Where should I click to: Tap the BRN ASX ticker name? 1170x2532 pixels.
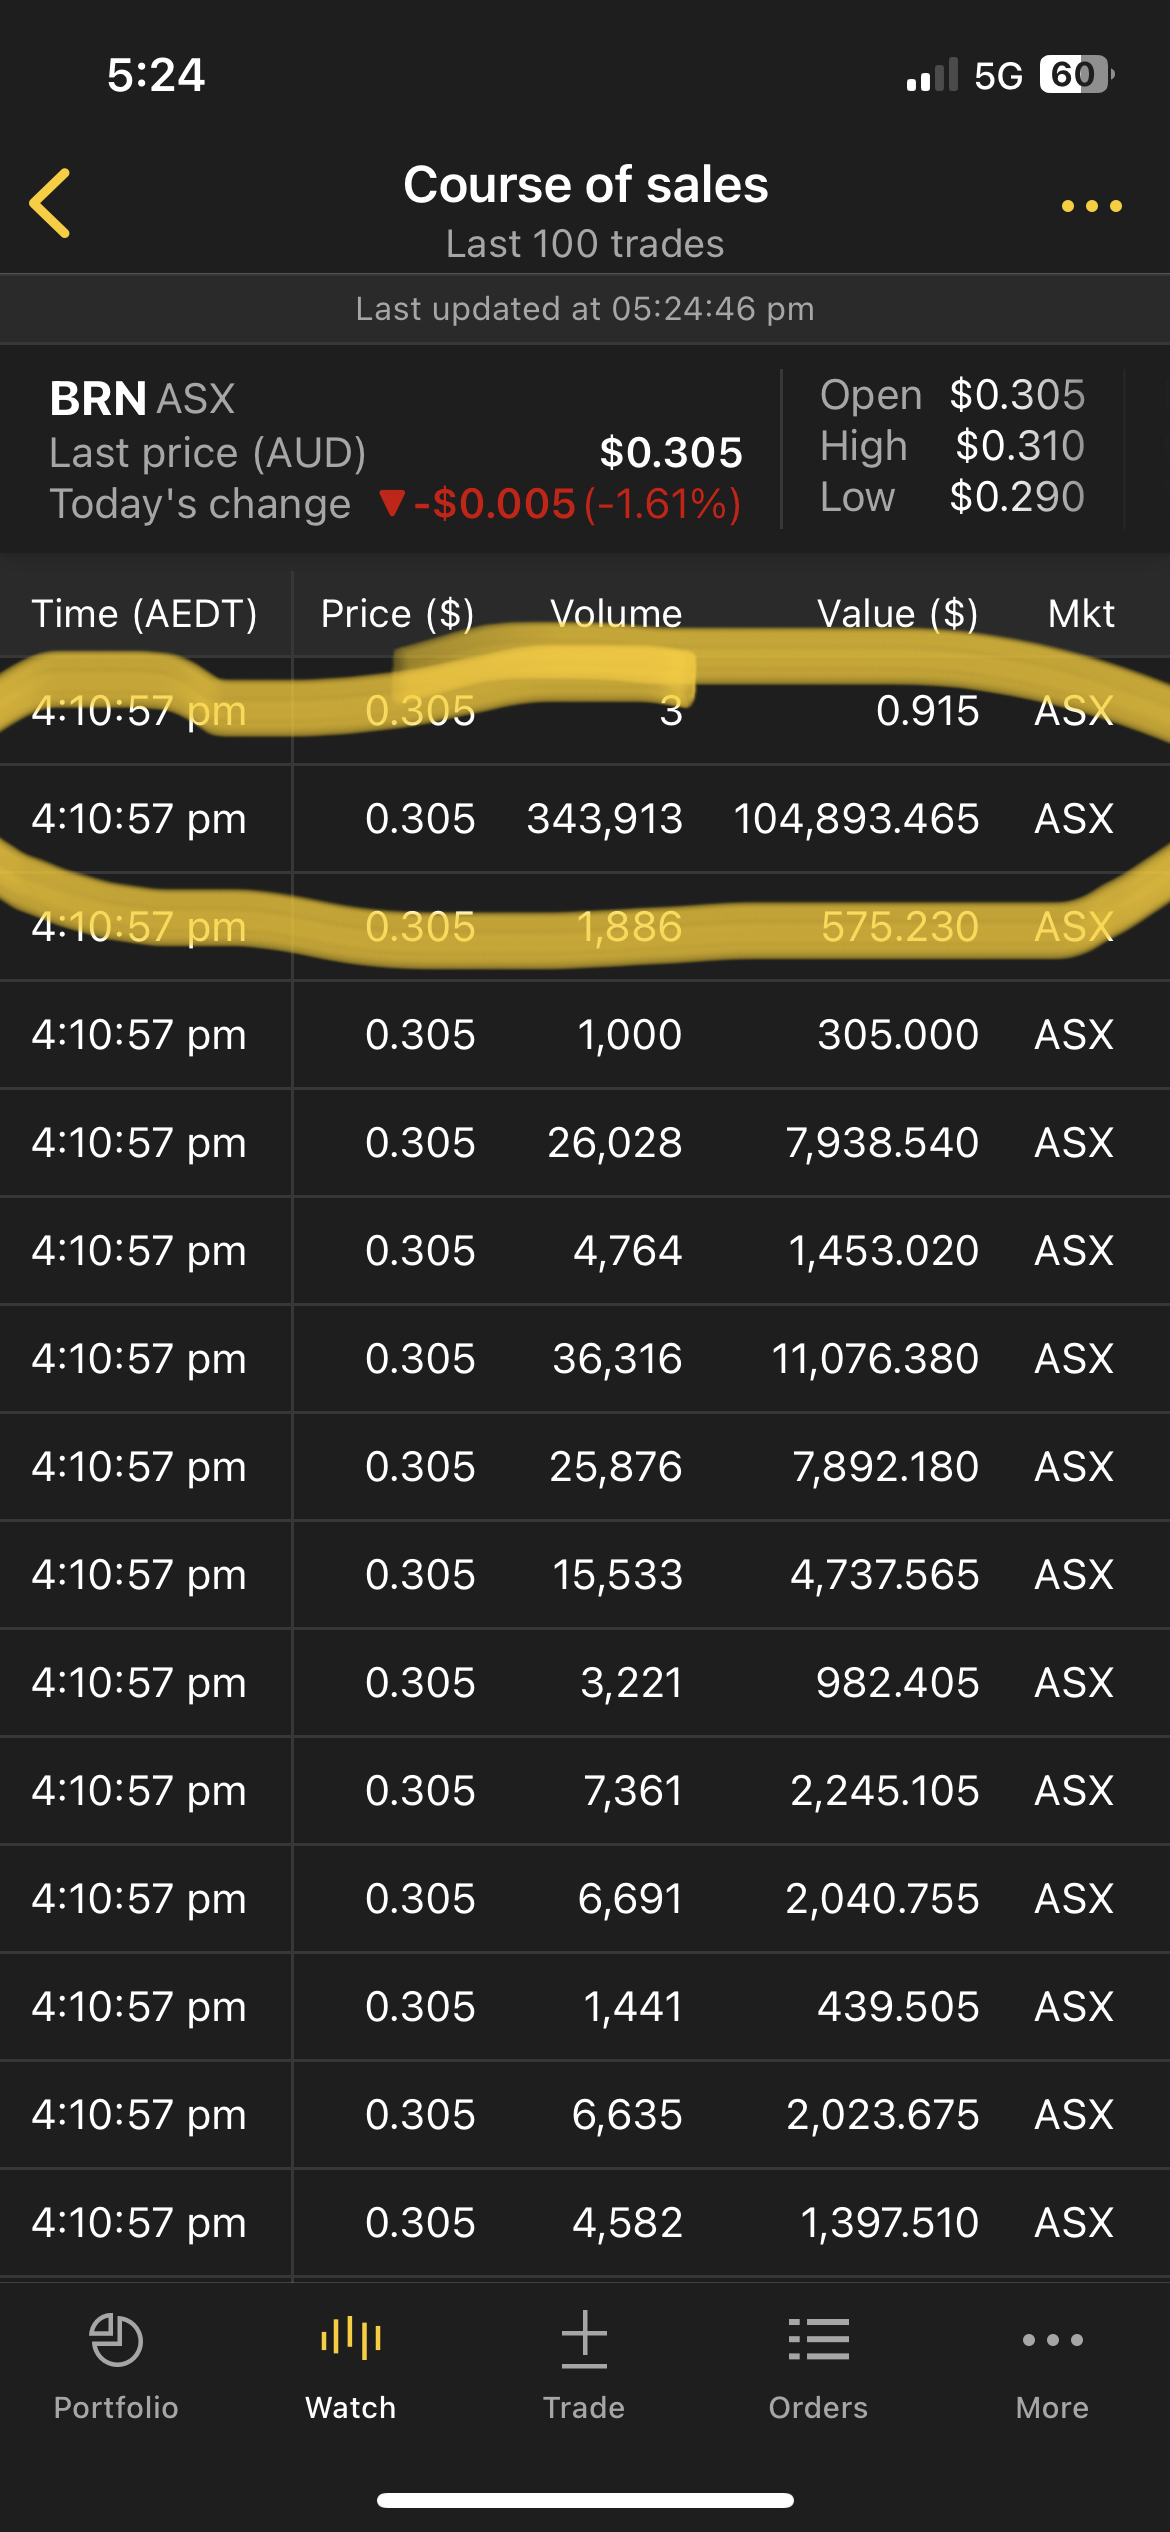[x=142, y=399]
